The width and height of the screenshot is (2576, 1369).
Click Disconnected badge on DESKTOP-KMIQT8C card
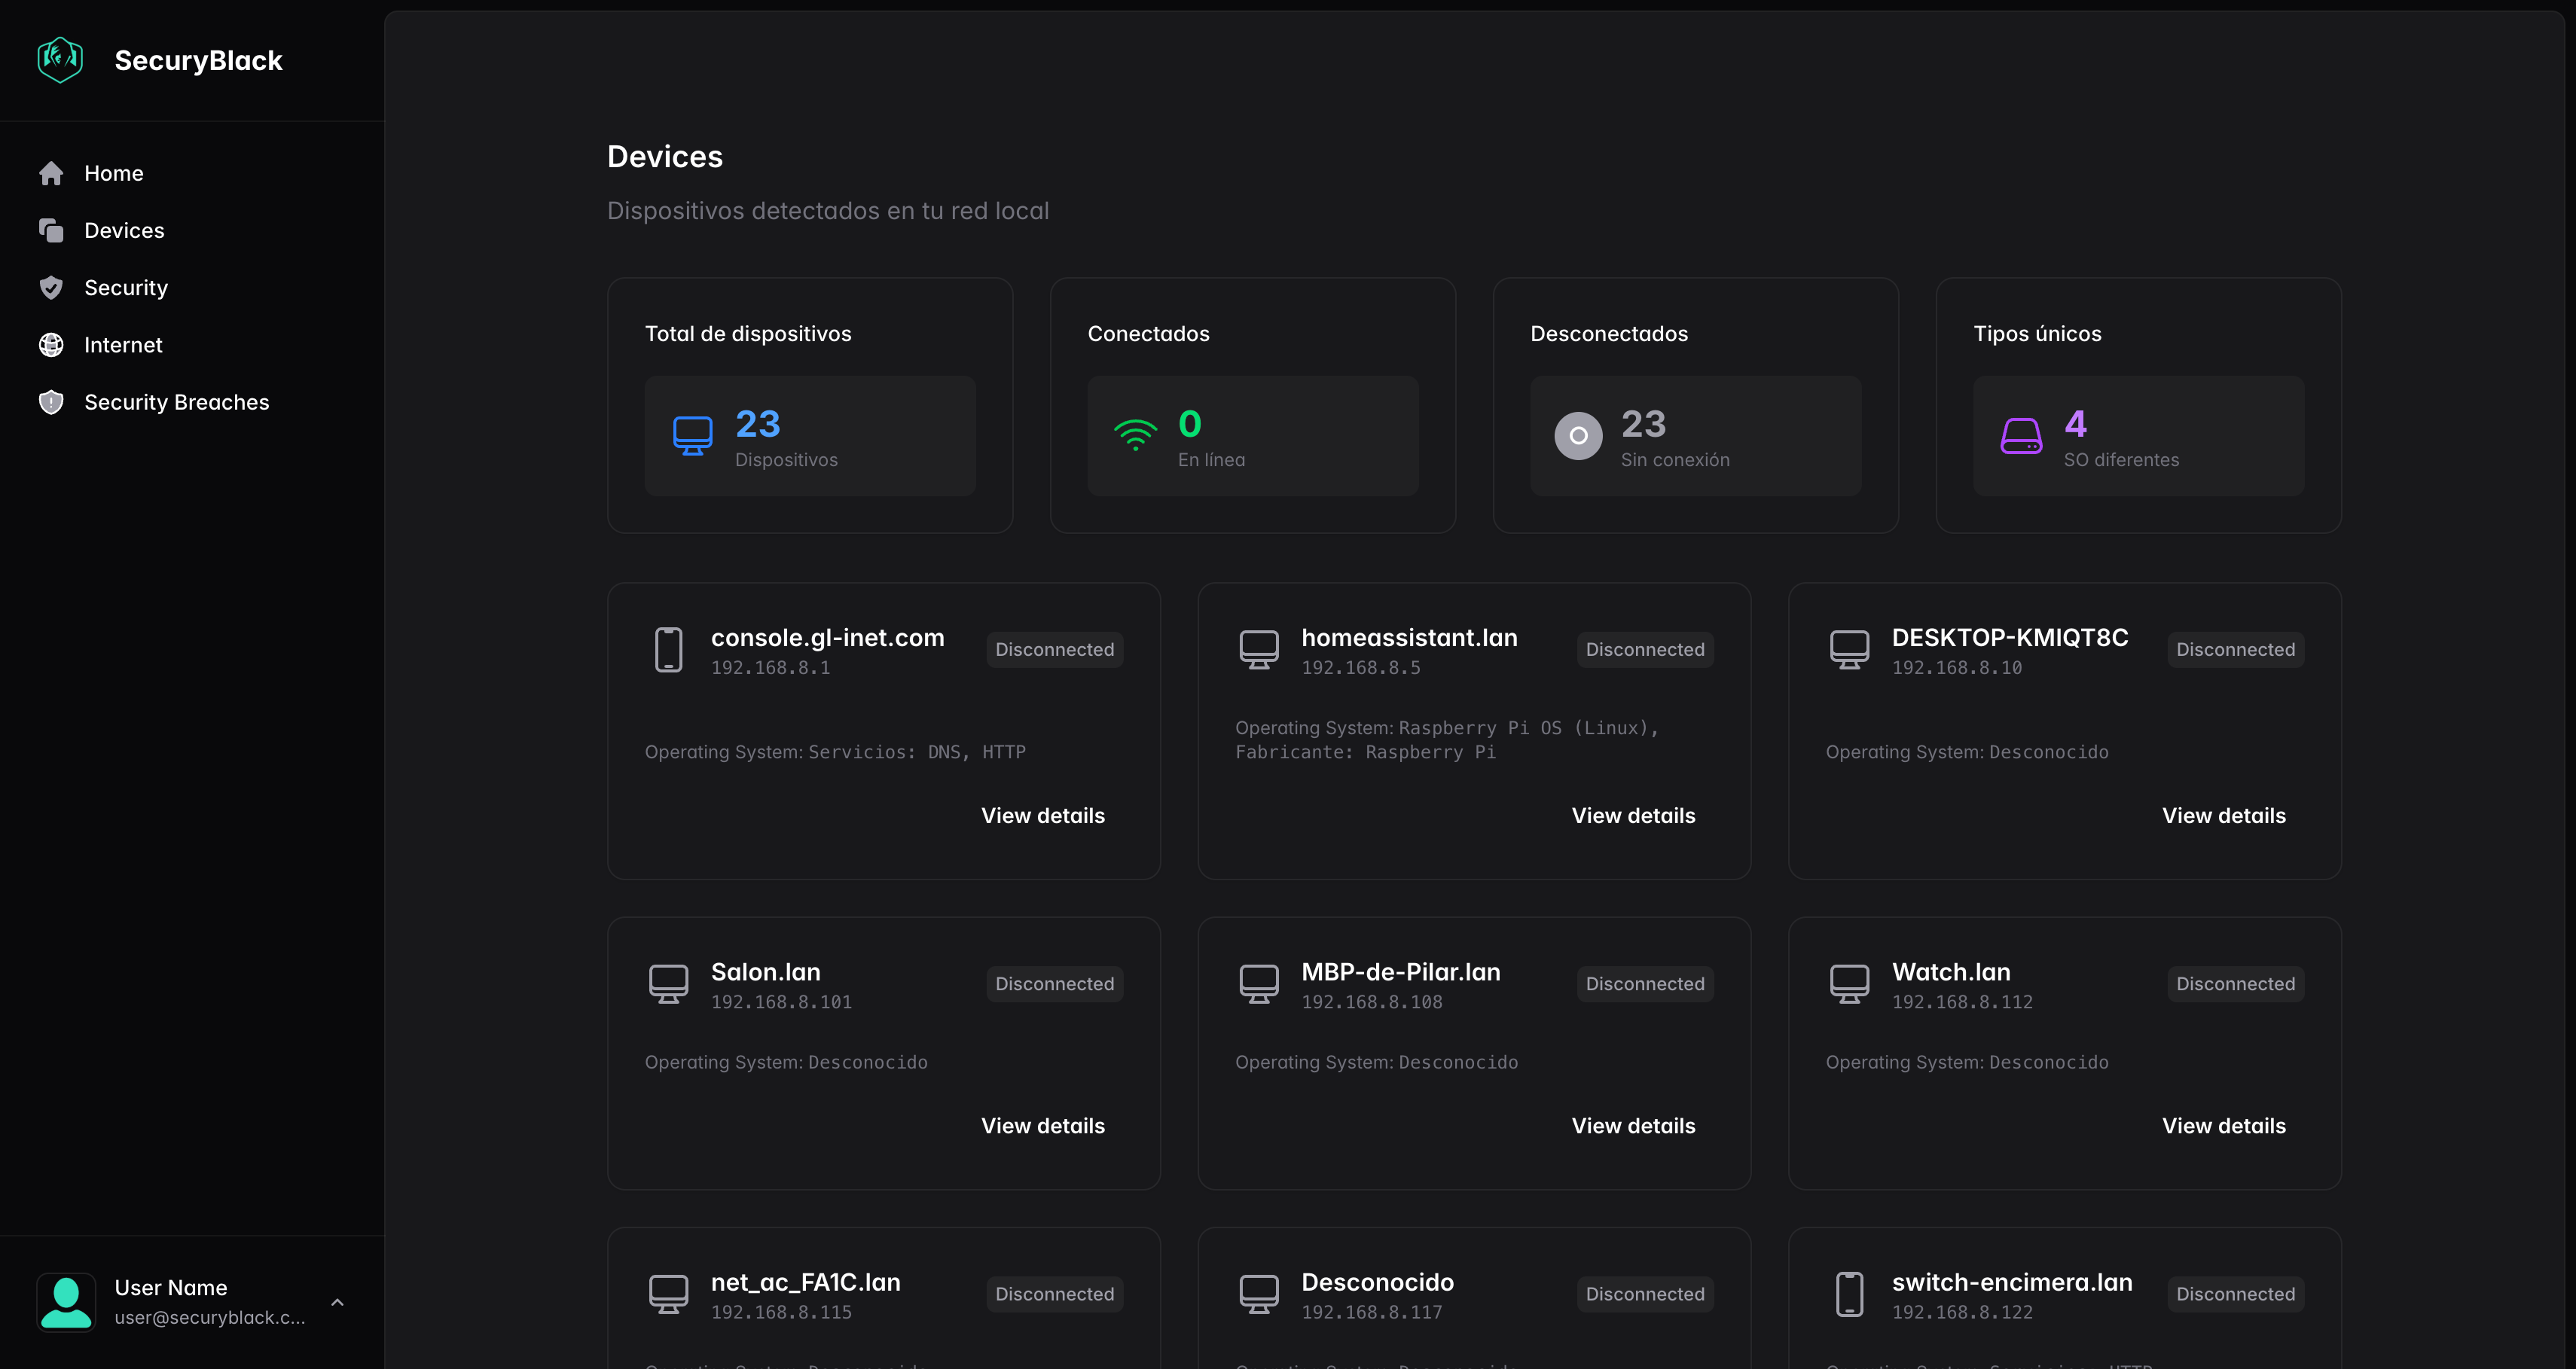pyautogui.click(x=2236, y=650)
